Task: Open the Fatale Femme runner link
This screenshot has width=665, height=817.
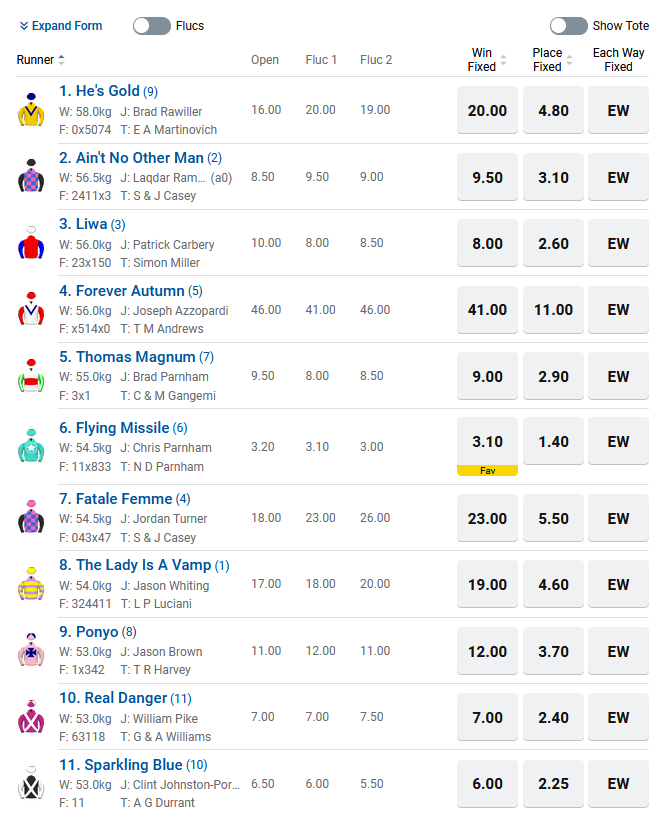Action: point(124,499)
